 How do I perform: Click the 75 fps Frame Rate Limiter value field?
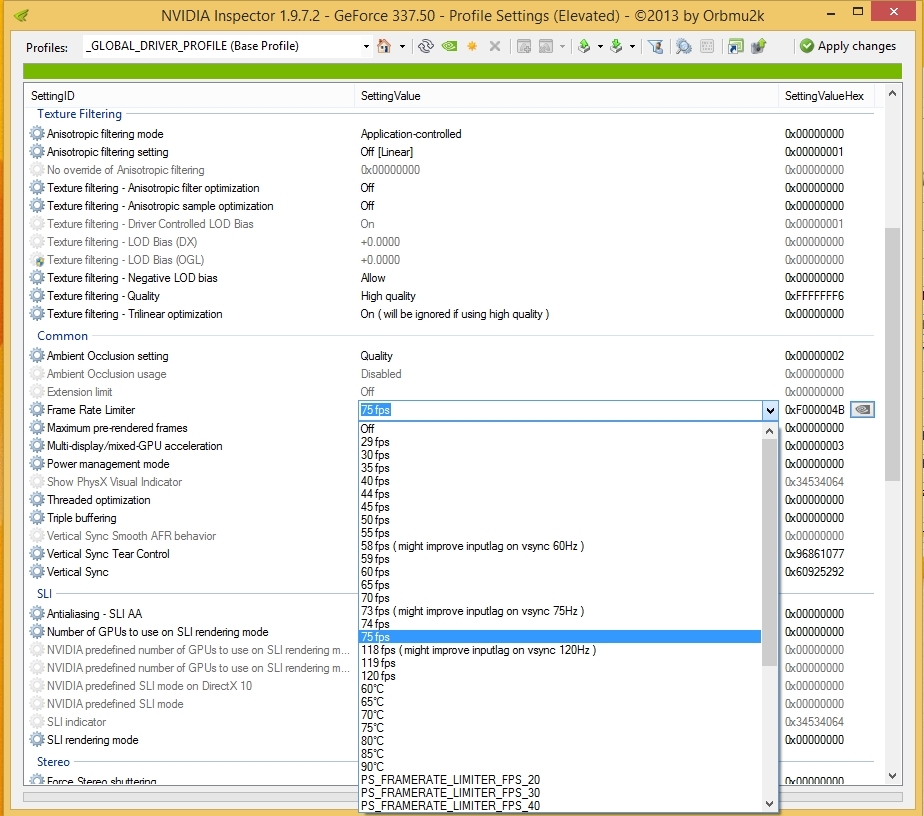pyautogui.click(x=560, y=410)
